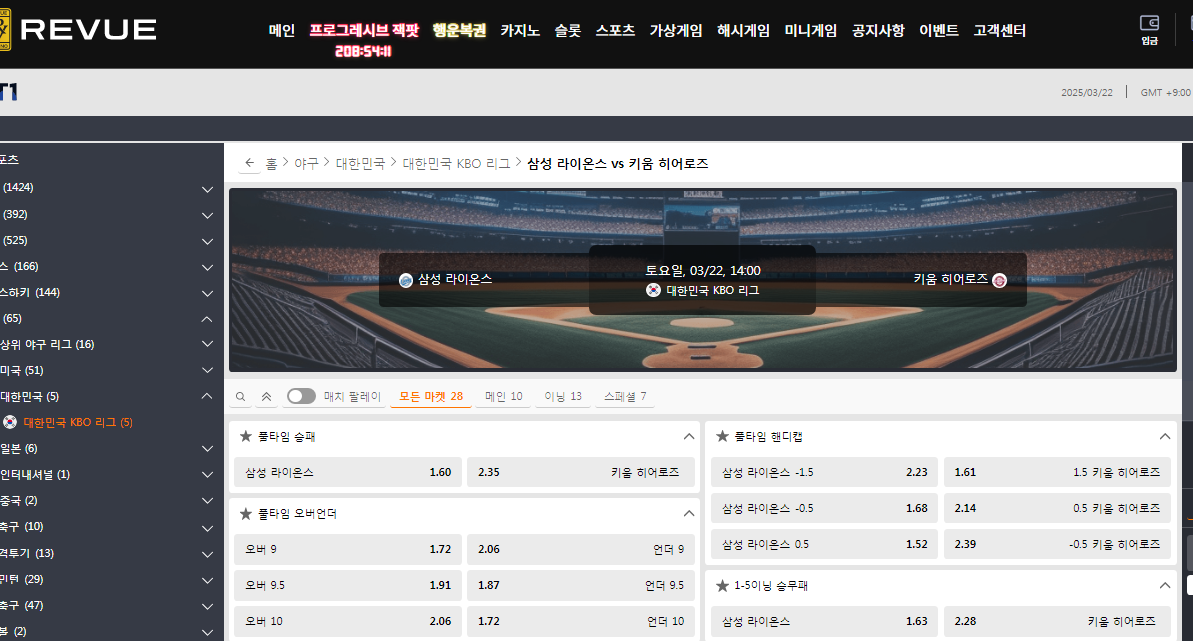Open the 카지노 menu item

520,31
